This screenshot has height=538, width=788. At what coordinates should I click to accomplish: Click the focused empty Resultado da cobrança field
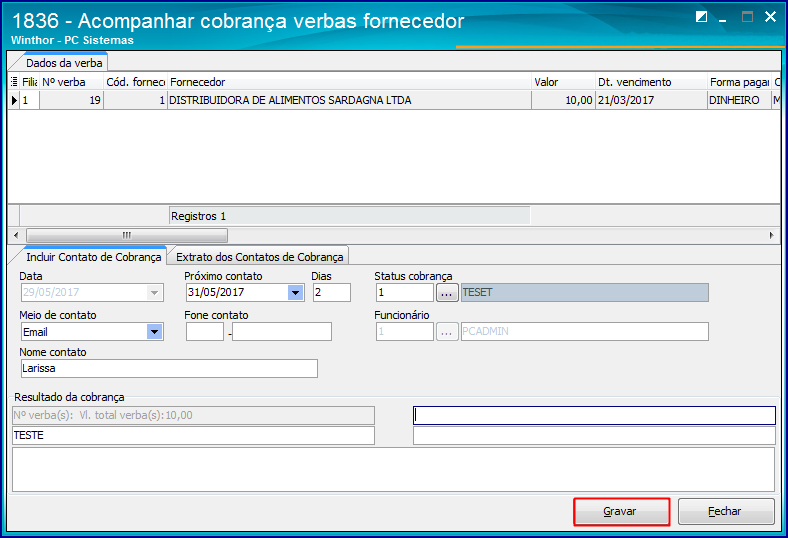pyautogui.click(x=595, y=415)
